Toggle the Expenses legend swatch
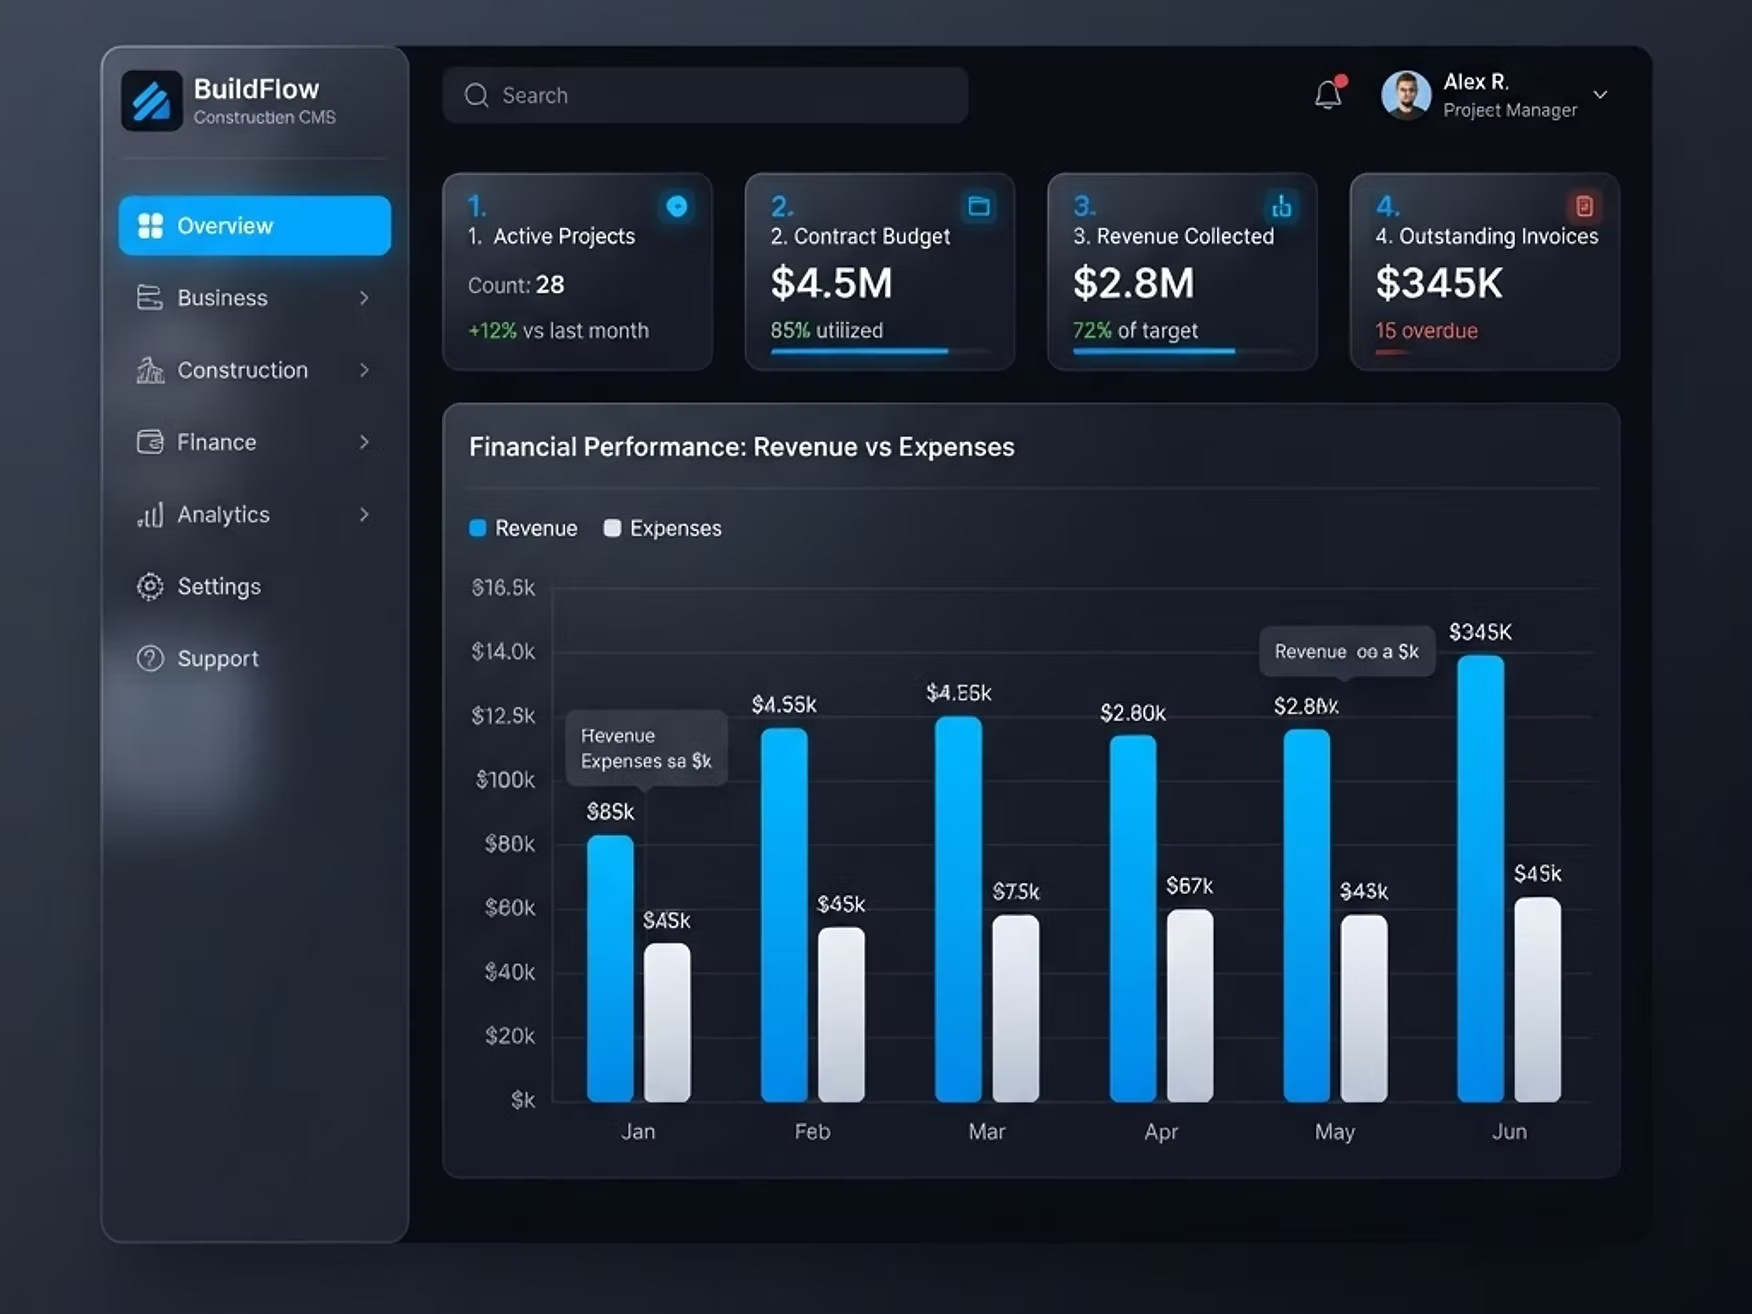Viewport: 1752px width, 1314px height. click(612, 528)
